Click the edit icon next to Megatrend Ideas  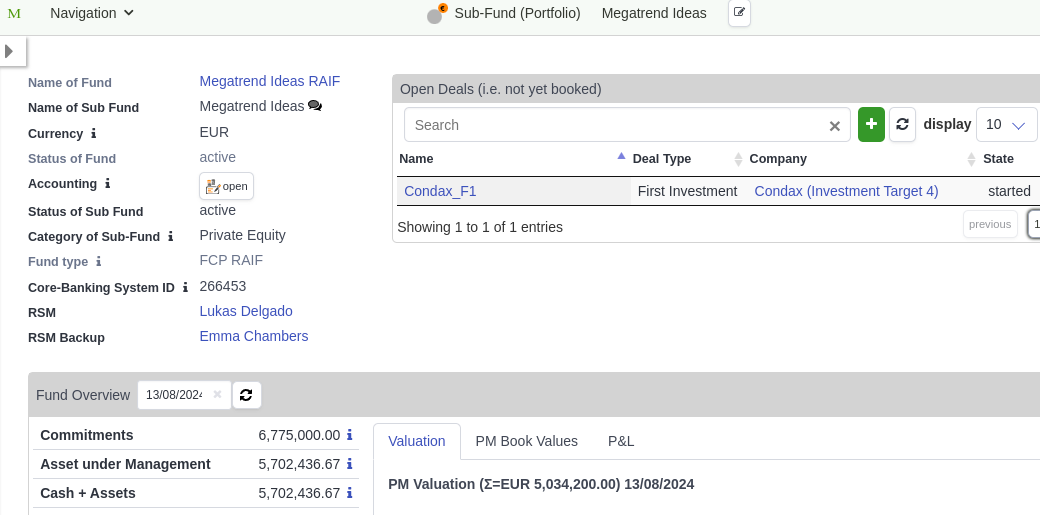point(739,13)
